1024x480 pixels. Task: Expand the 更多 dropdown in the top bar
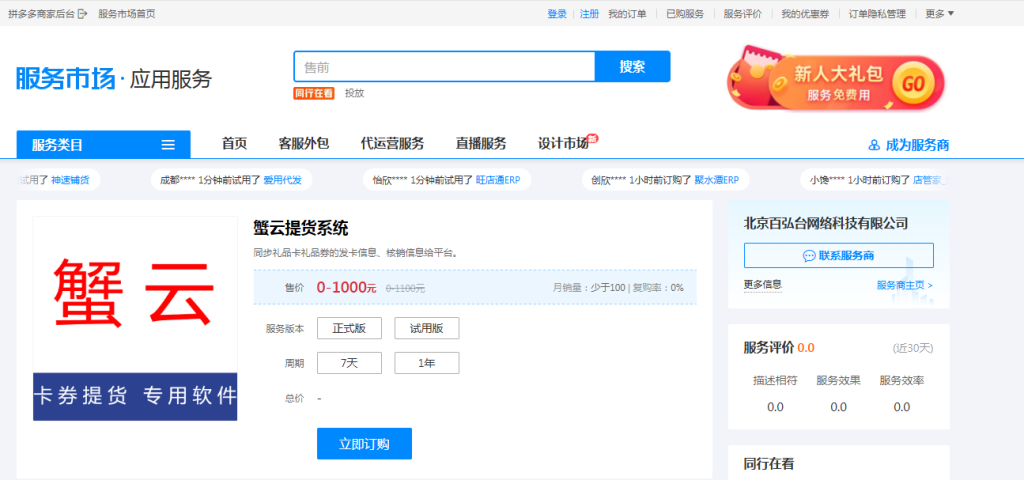(940, 14)
